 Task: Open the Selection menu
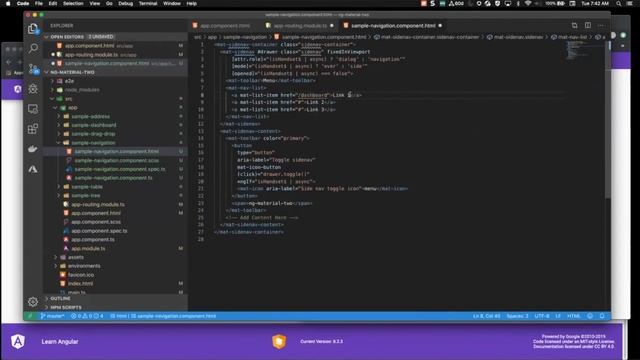pos(73,3)
